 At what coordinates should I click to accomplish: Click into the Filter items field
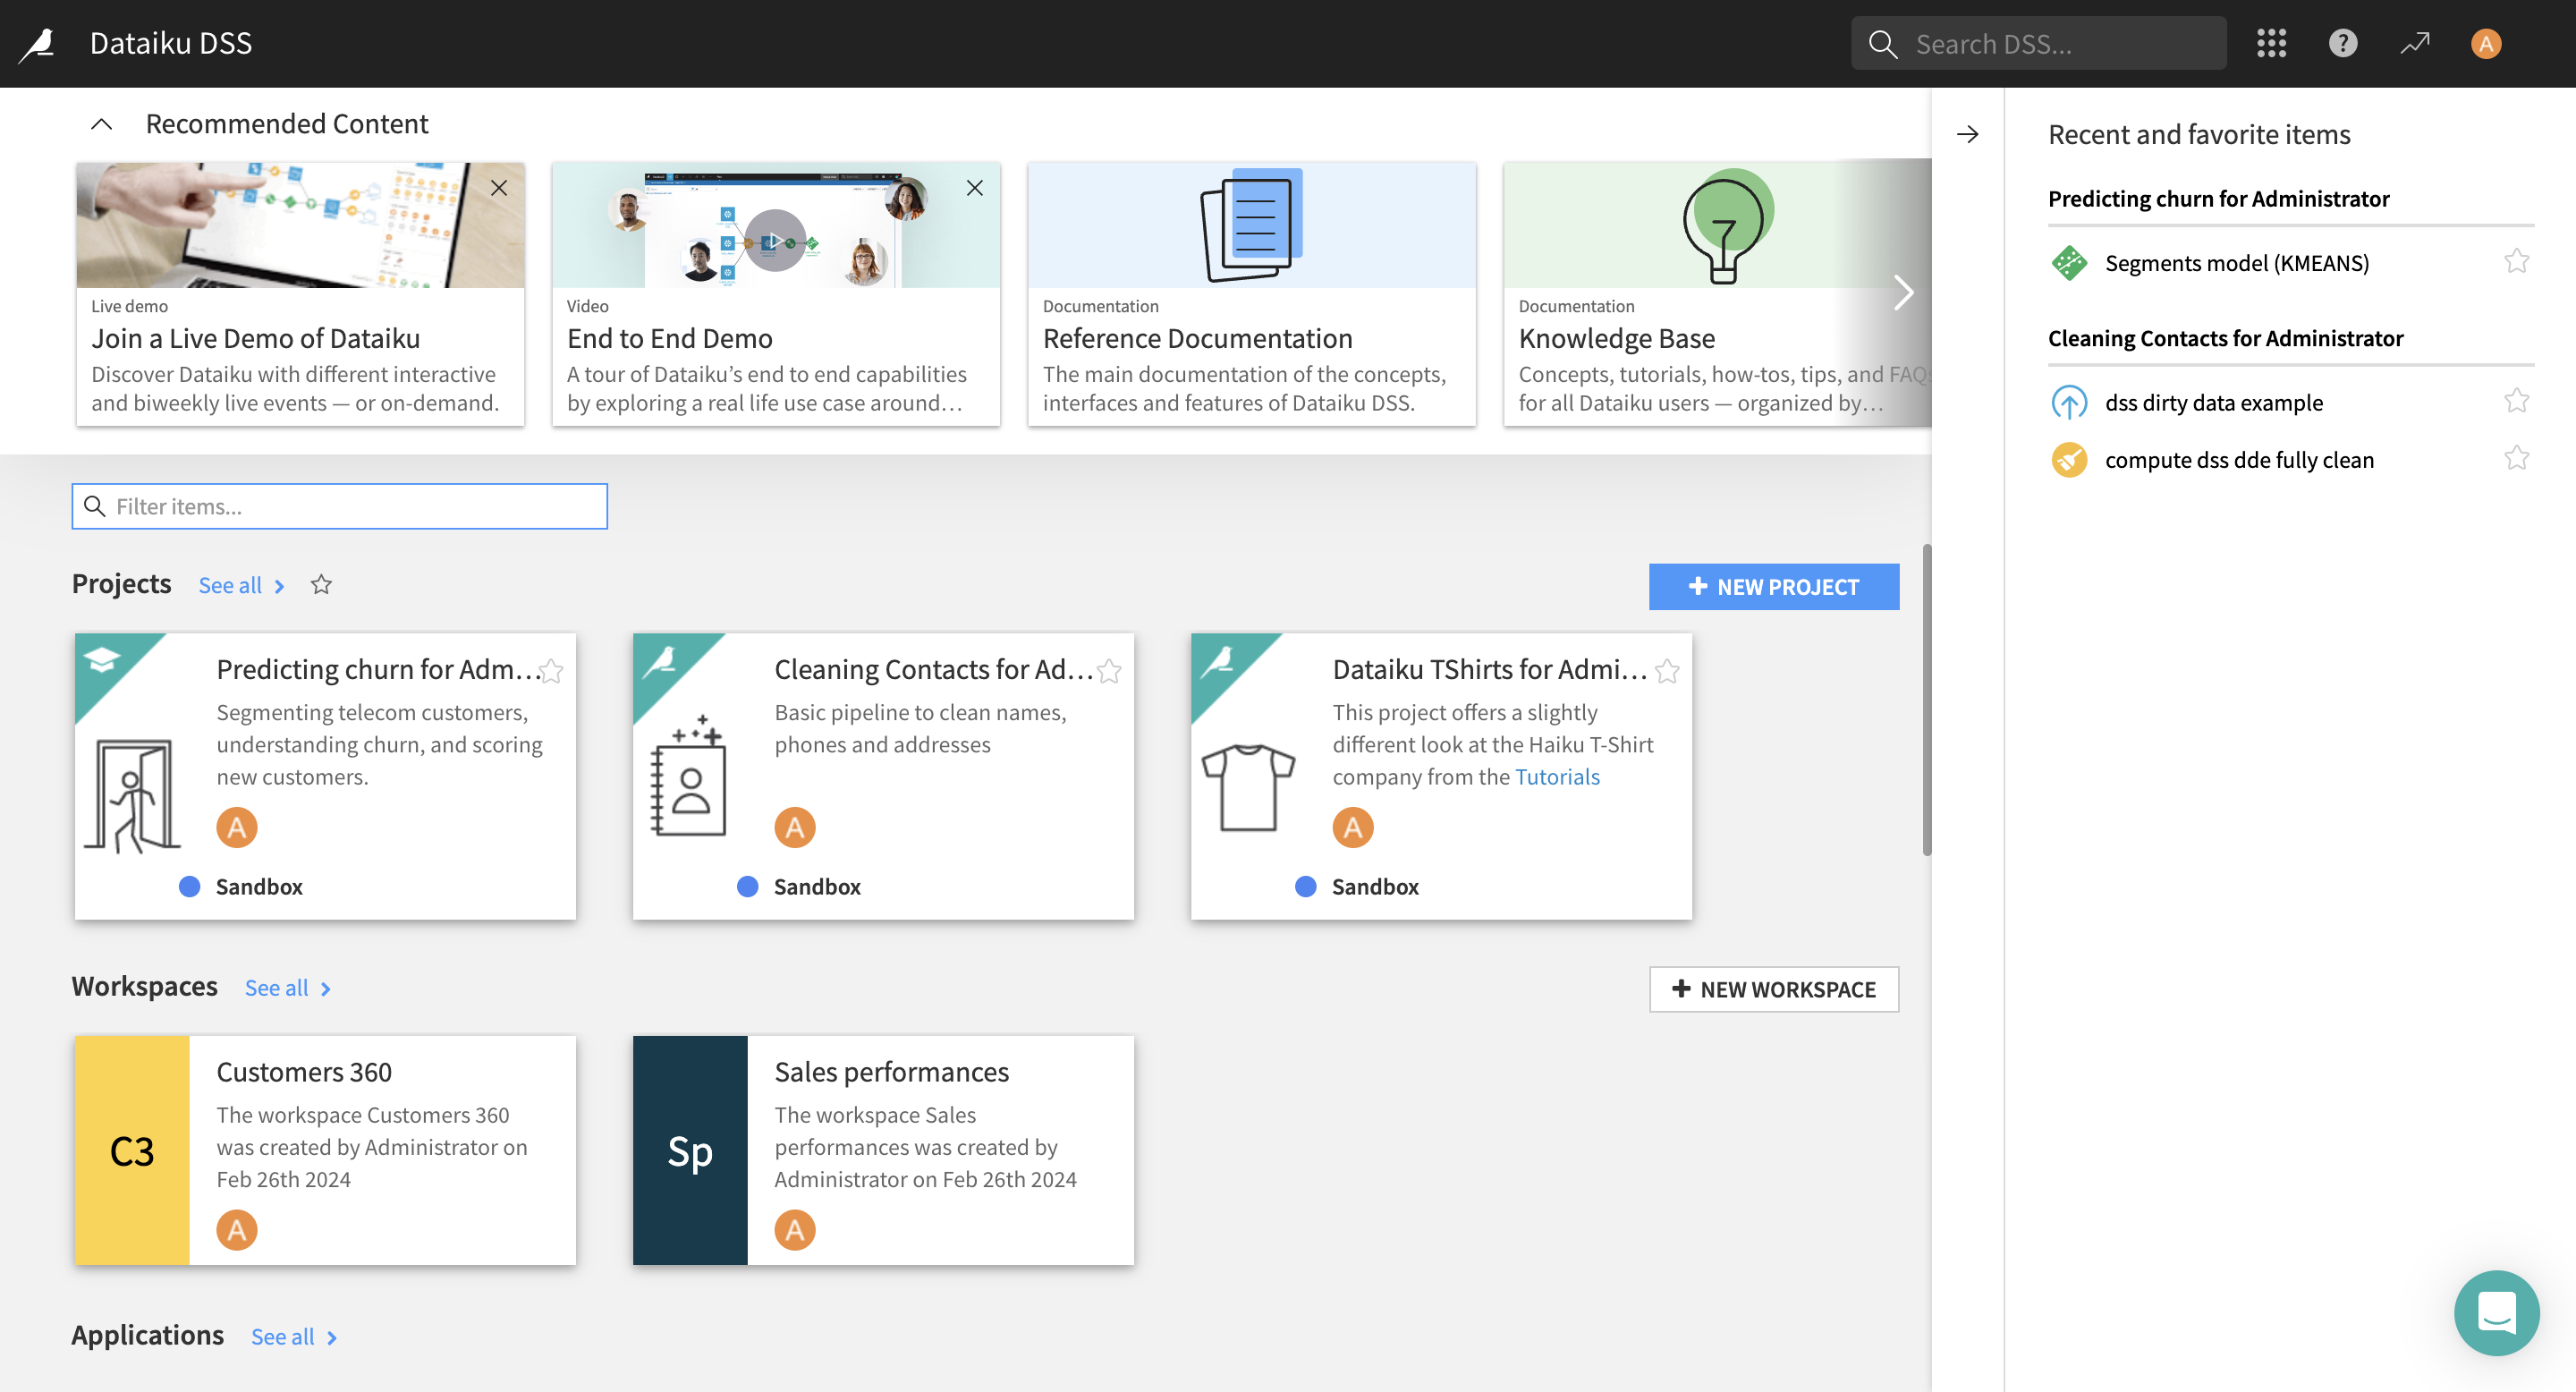point(339,506)
